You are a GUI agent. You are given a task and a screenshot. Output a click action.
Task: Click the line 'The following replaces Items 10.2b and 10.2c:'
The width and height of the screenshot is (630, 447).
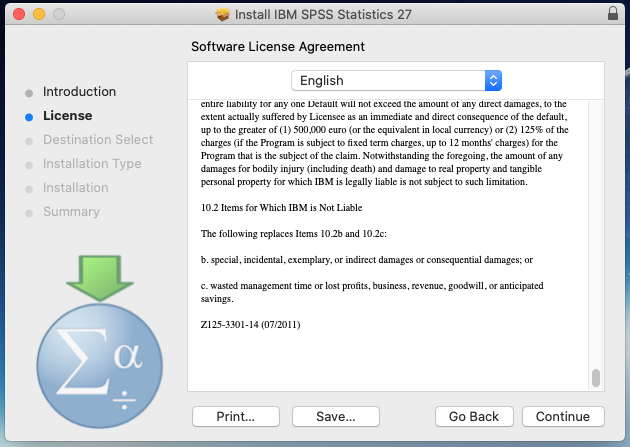(294, 234)
